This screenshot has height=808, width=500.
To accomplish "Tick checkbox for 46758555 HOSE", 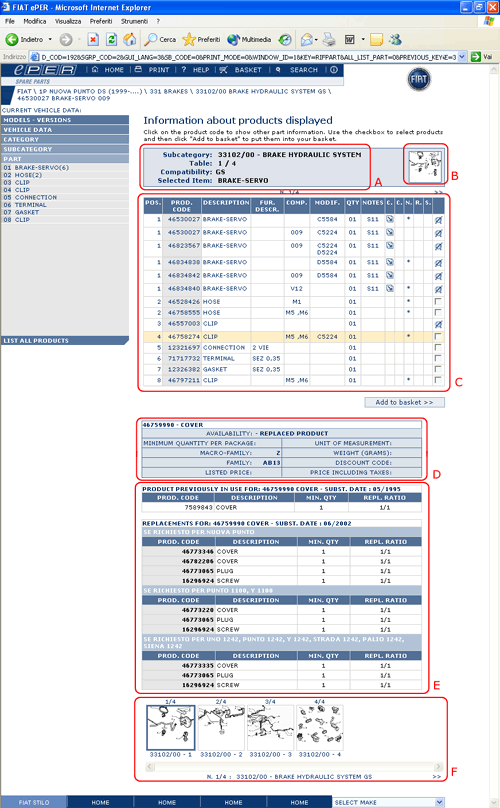I will [x=438, y=312].
